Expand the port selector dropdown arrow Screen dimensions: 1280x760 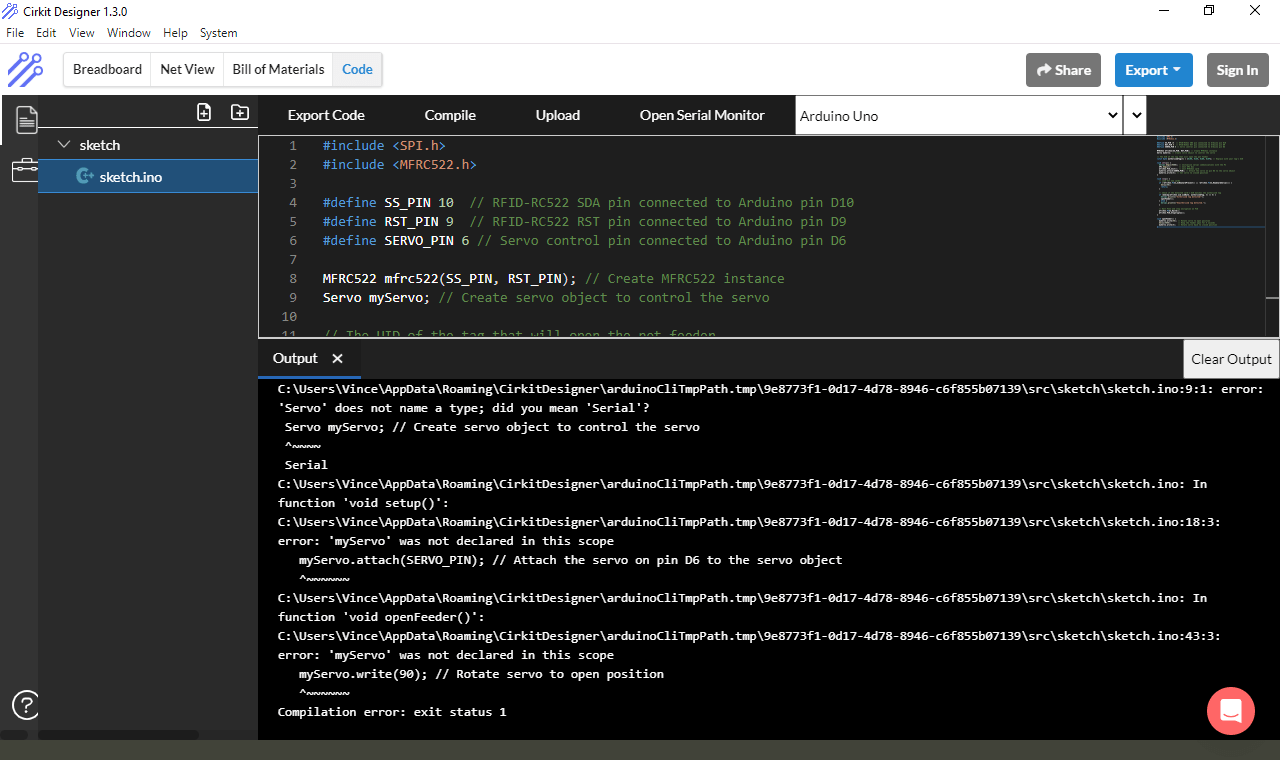[1135, 116]
